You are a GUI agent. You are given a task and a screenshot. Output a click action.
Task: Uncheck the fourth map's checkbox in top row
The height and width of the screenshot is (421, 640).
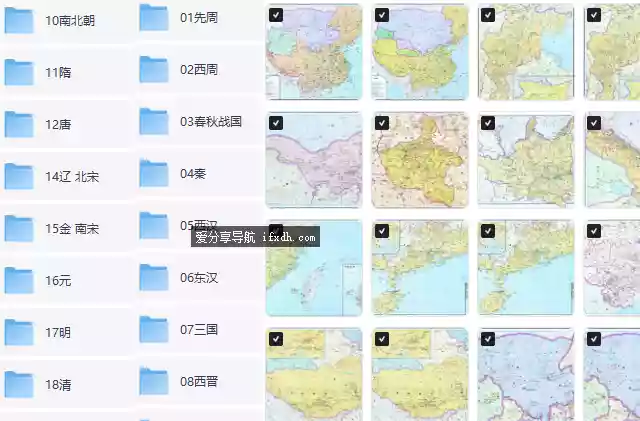pyautogui.click(x=594, y=15)
